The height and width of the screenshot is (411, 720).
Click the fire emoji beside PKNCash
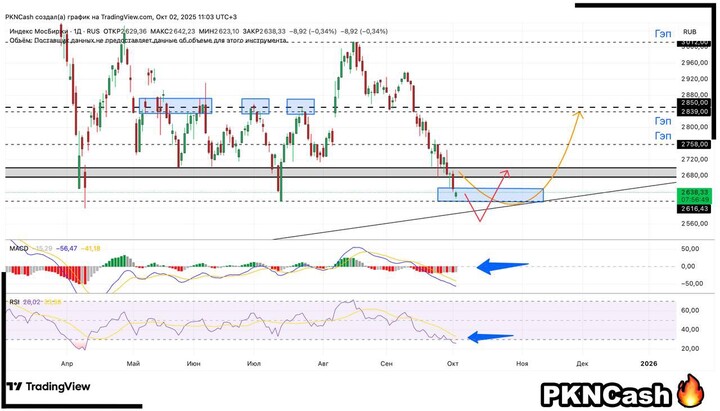pos(691,389)
